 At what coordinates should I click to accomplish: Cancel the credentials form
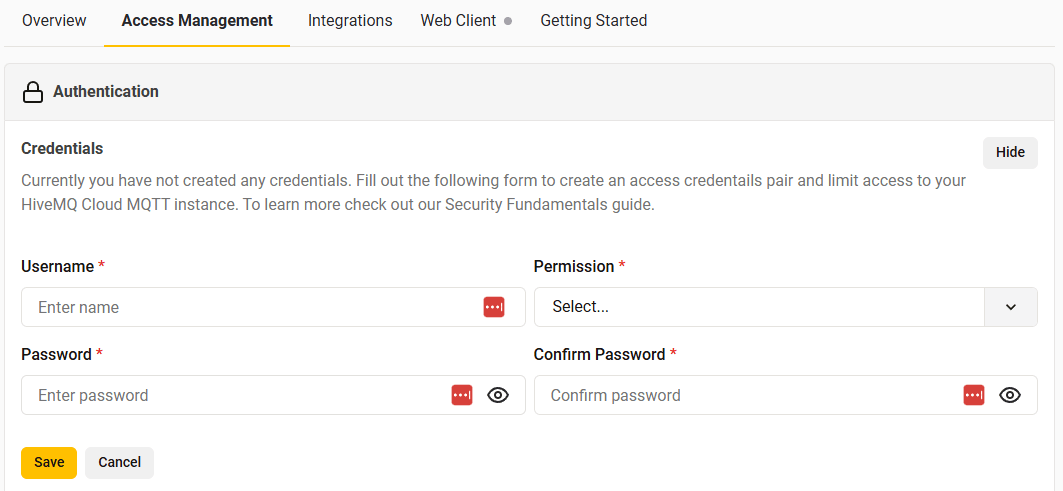click(119, 462)
